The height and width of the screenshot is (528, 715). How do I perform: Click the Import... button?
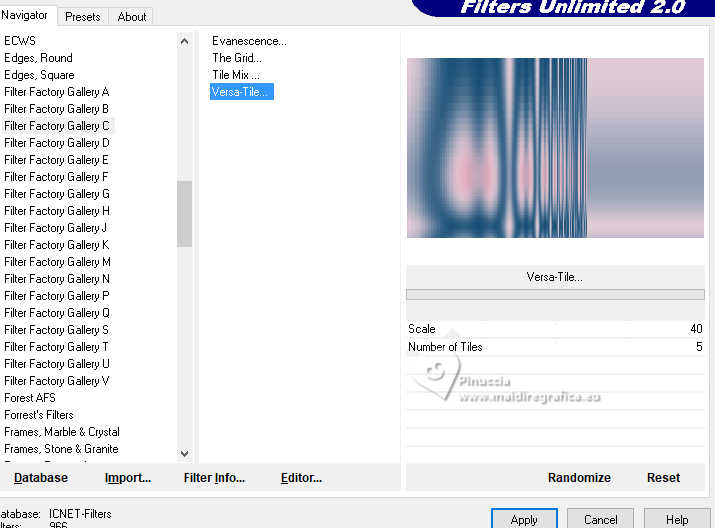128,478
